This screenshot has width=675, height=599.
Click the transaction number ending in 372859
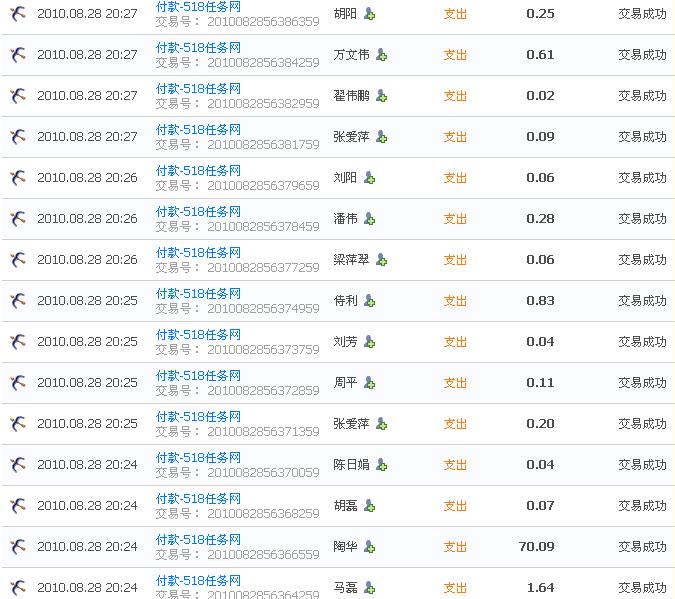point(263,390)
